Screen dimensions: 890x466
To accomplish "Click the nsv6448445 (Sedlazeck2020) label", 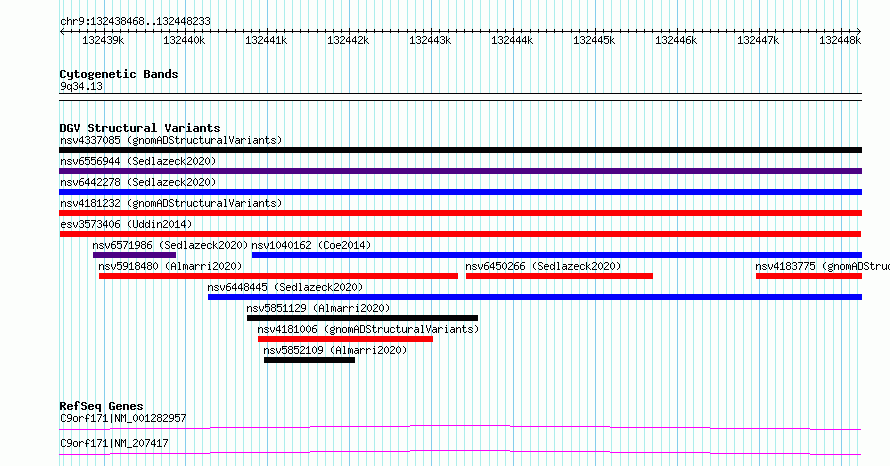I will click(285, 287).
